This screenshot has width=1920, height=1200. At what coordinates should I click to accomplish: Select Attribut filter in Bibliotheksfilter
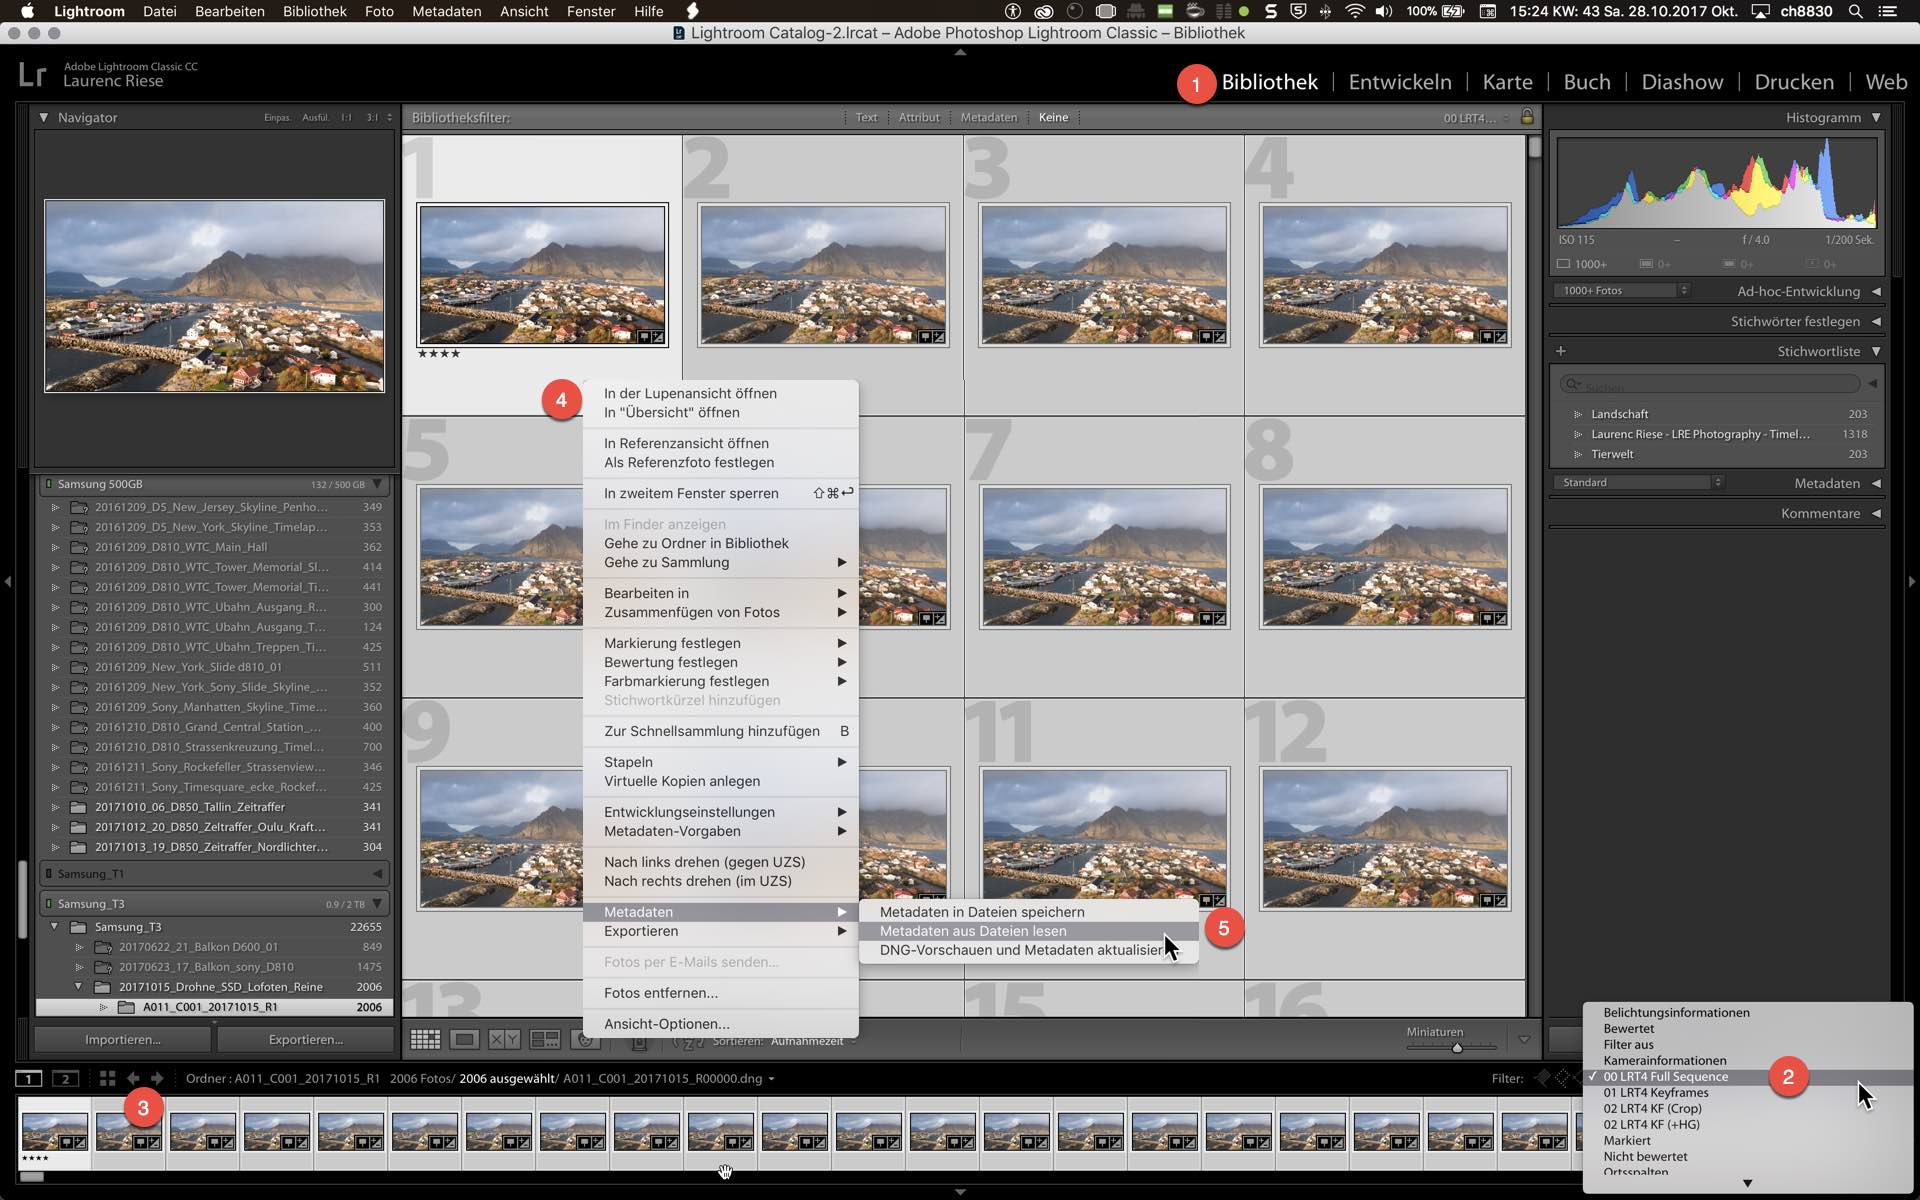[x=919, y=117]
